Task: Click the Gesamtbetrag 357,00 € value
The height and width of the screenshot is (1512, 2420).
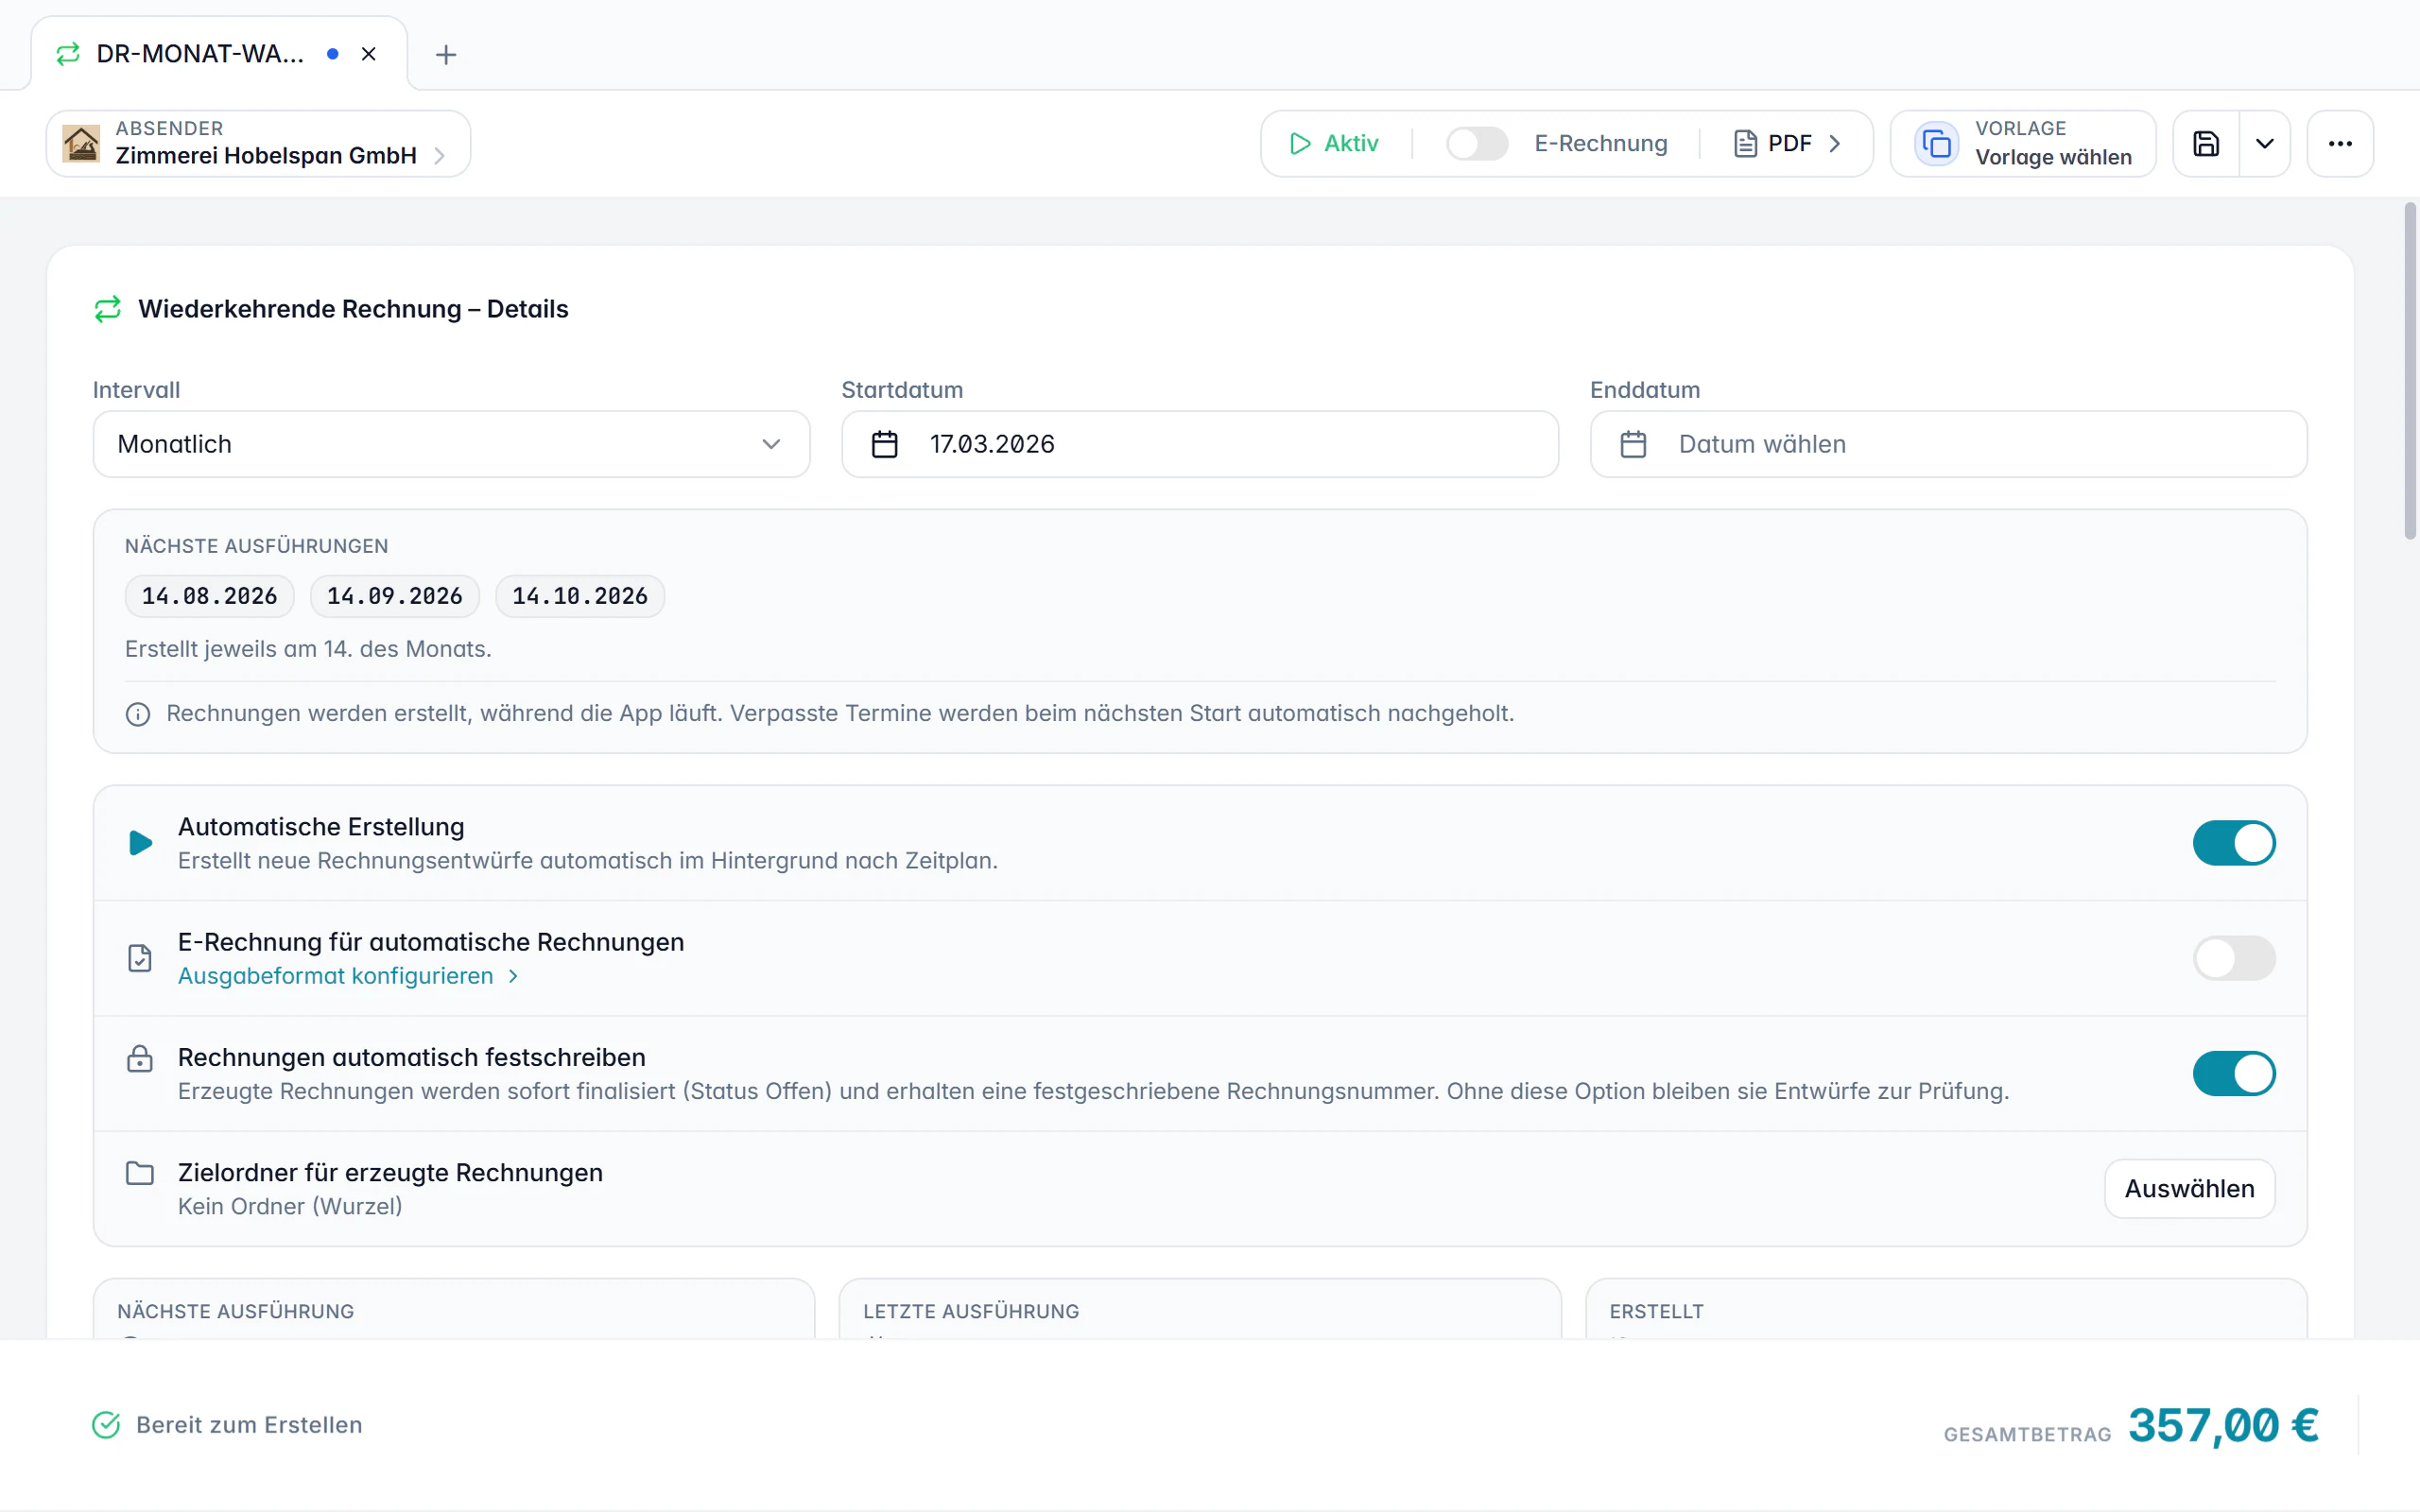Action: (2223, 1425)
